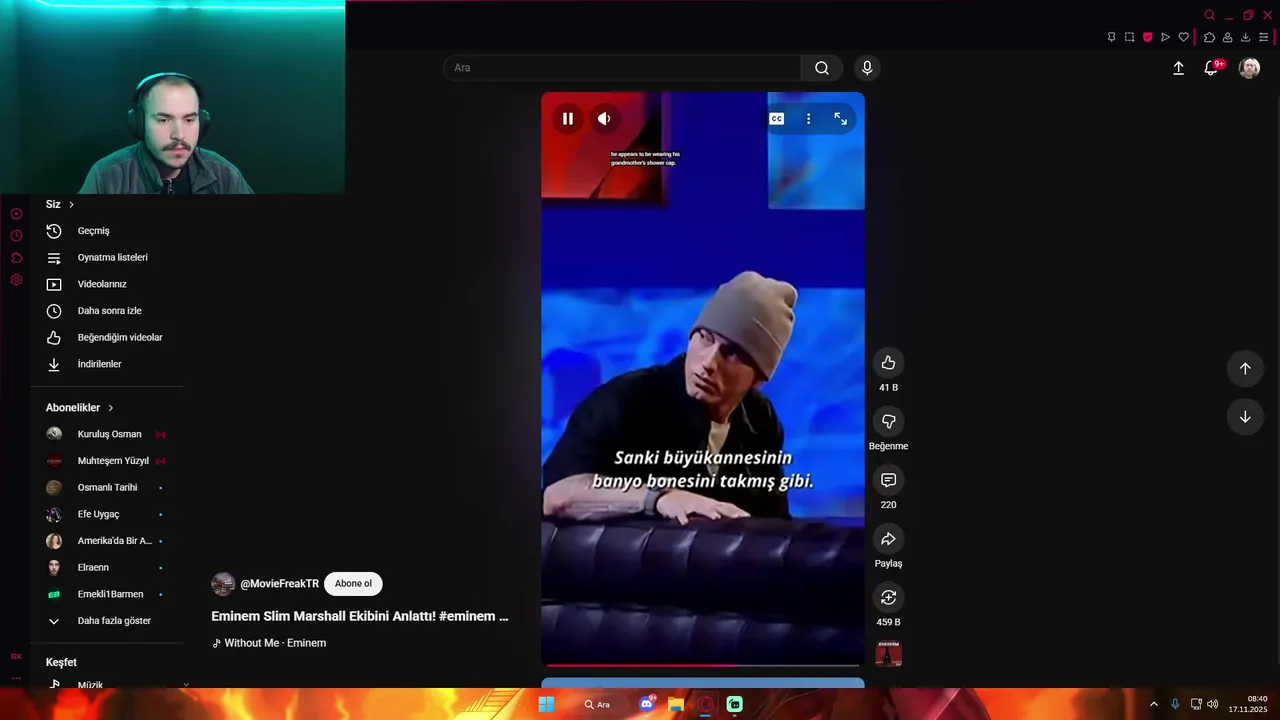Open the browser sidebar history clock icon
The image size is (1280, 720).
16,236
